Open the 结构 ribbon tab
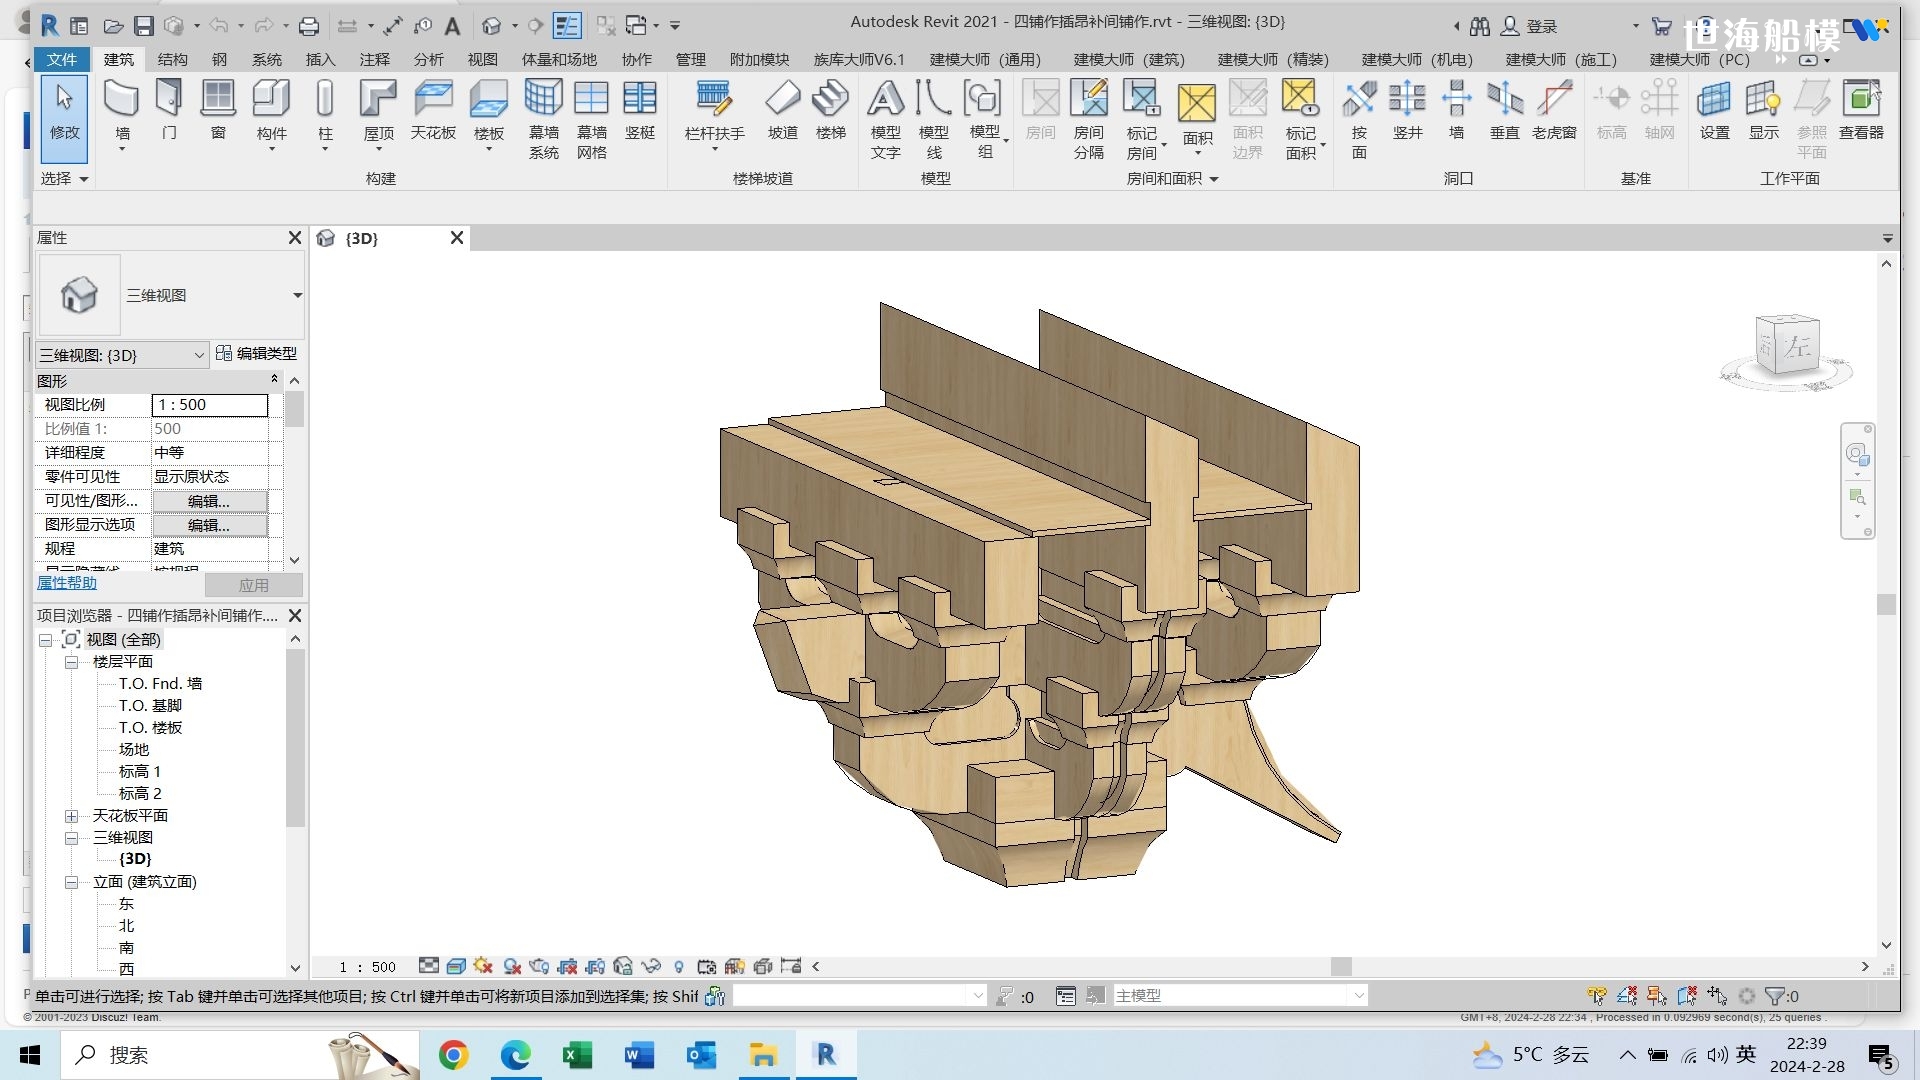This screenshot has width=1920, height=1080. coord(172,59)
